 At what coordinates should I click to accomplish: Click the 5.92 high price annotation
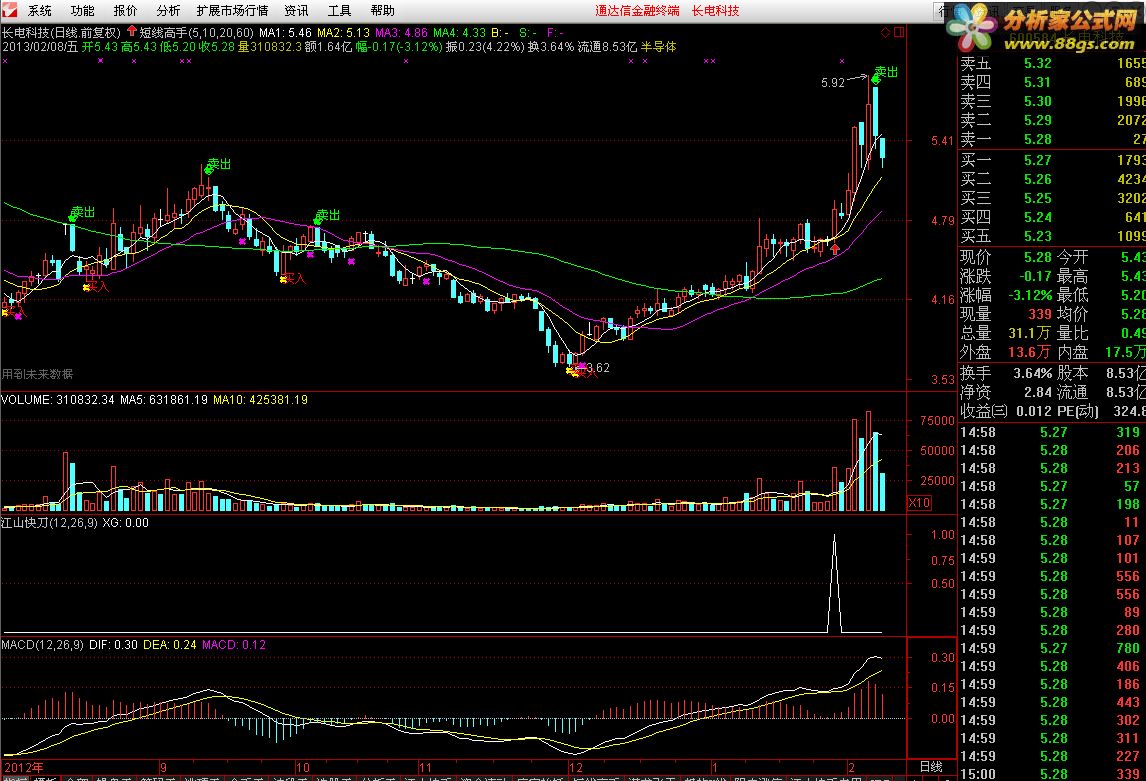click(x=832, y=83)
